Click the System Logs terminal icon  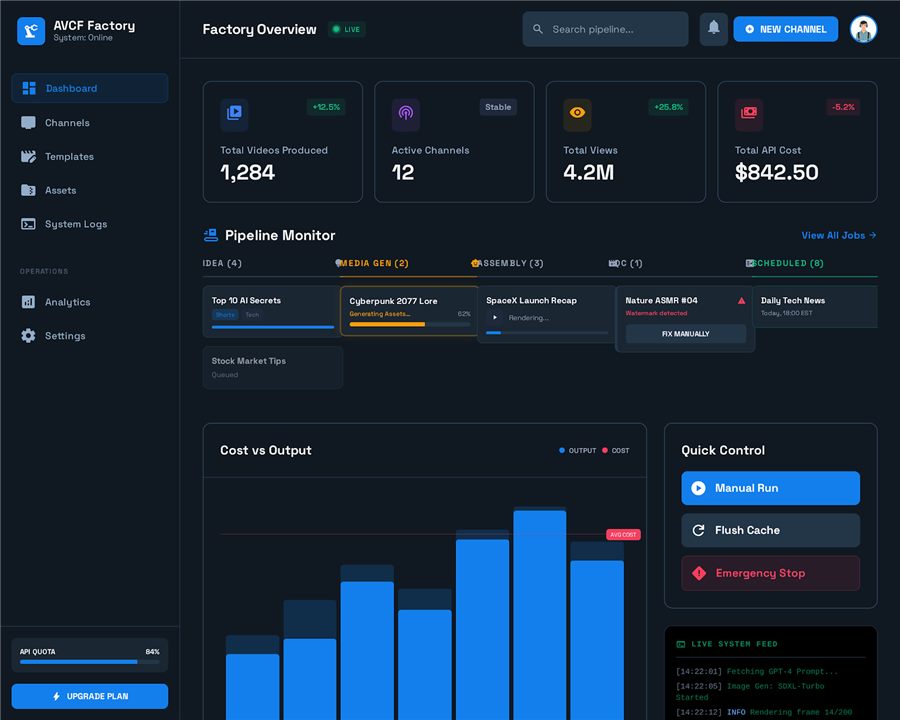[28, 224]
